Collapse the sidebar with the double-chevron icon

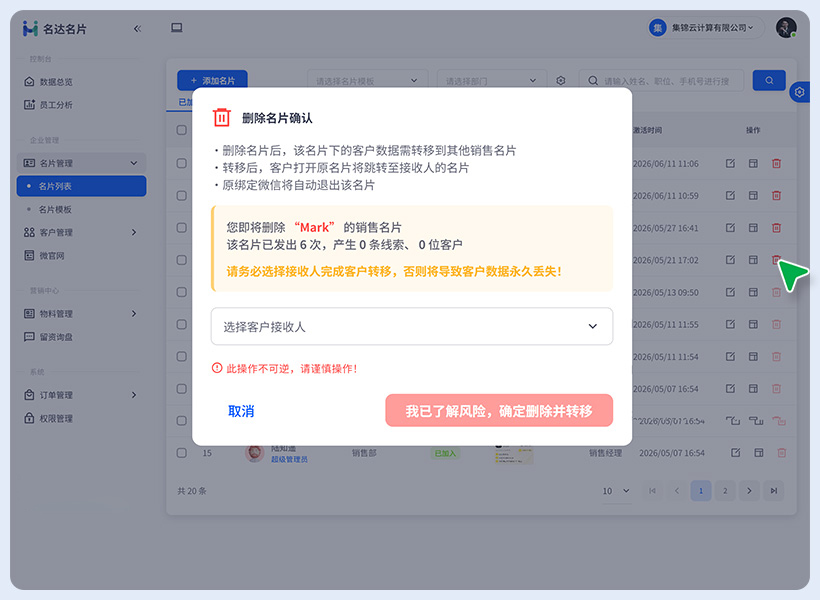[138, 29]
